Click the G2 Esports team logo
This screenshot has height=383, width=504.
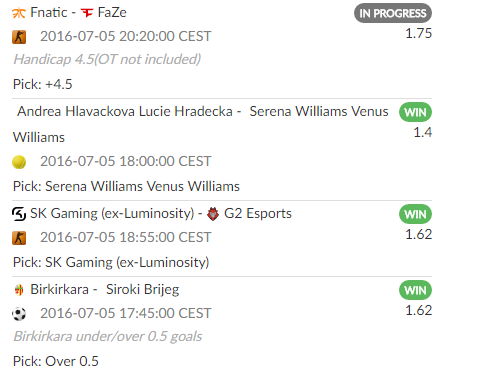(x=213, y=214)
